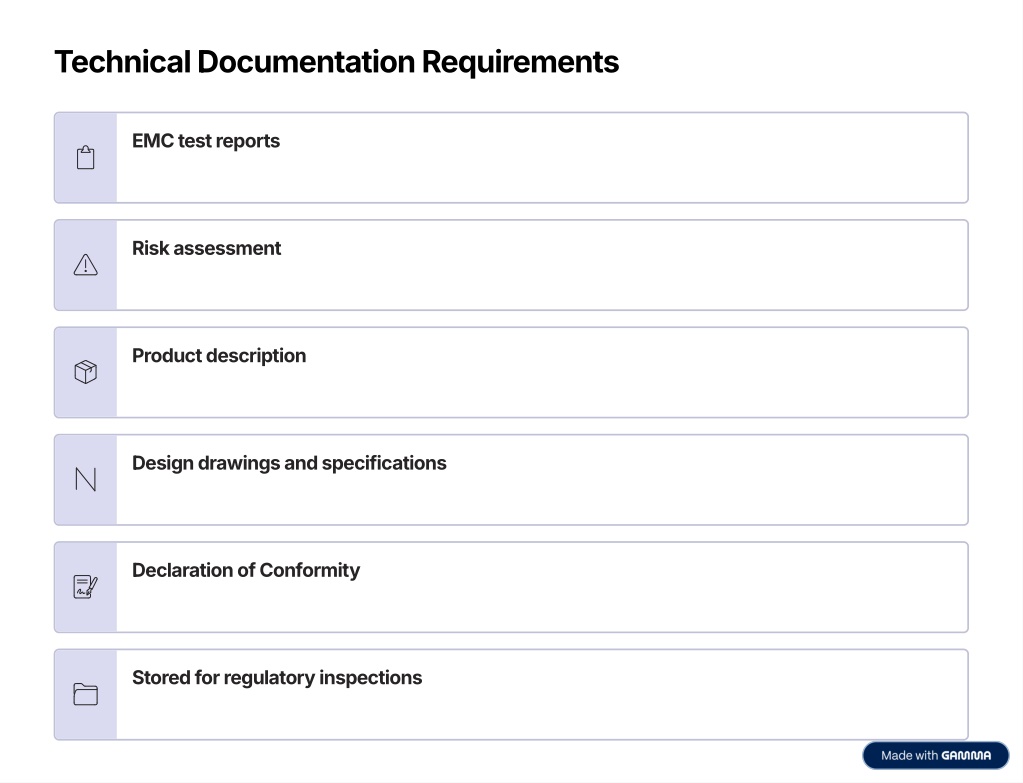
Task: Click the clipboard icon beside EMC test reports
Action: (85, 158)
